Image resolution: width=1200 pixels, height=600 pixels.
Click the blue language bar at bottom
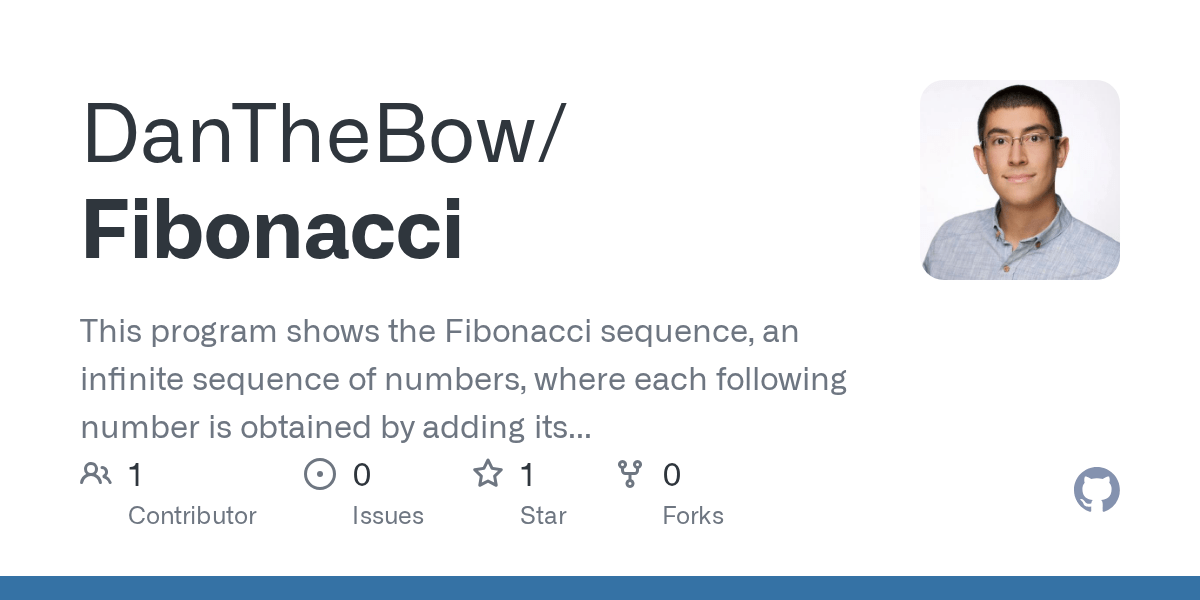coord(600,588)
